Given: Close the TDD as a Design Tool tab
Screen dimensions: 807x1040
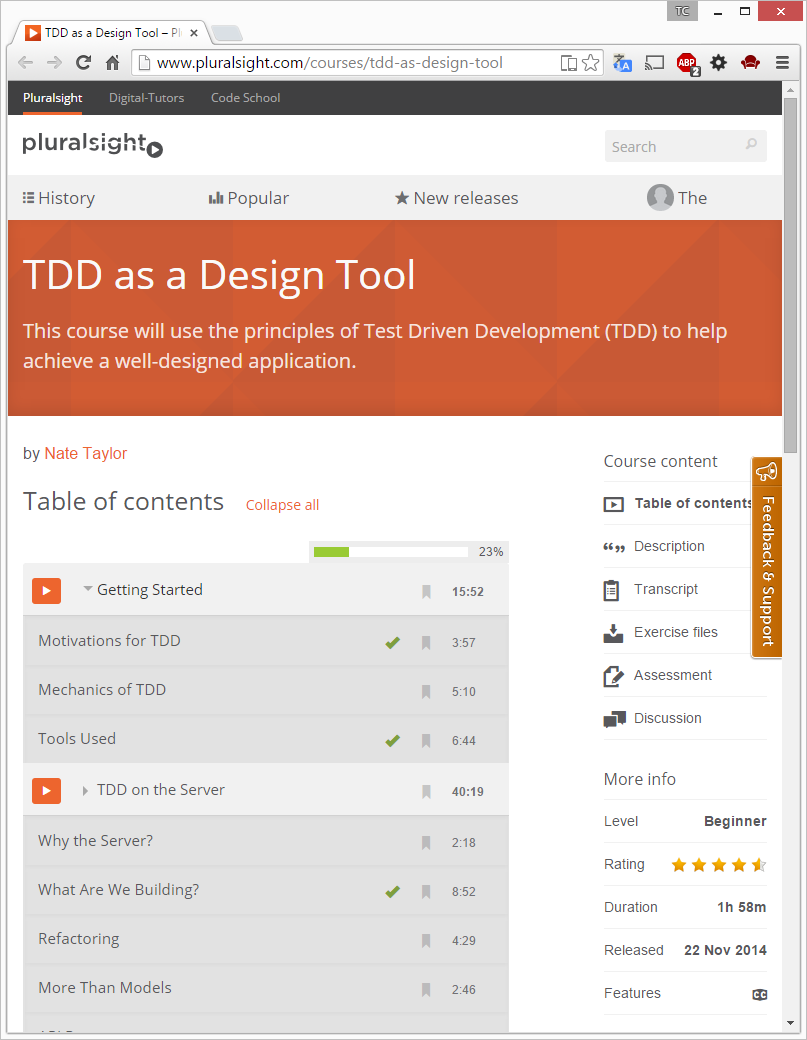Looking at the screenshot, I should 194,32.
